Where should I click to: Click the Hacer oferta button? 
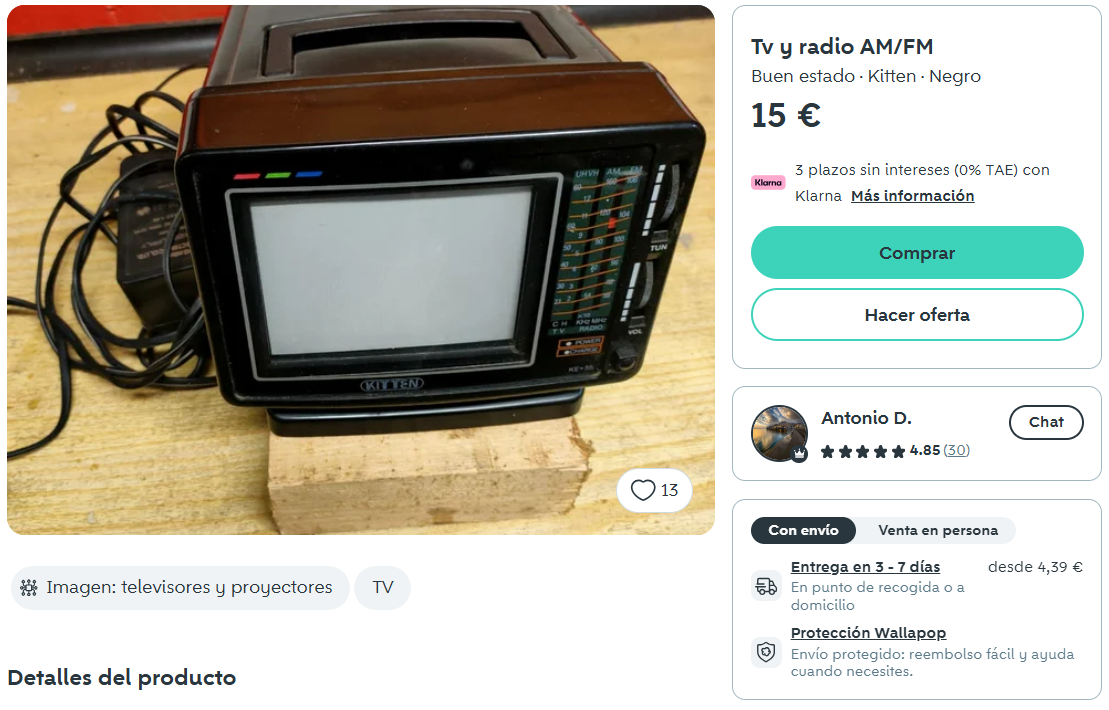pyautogui.click(x=917, y=315)
